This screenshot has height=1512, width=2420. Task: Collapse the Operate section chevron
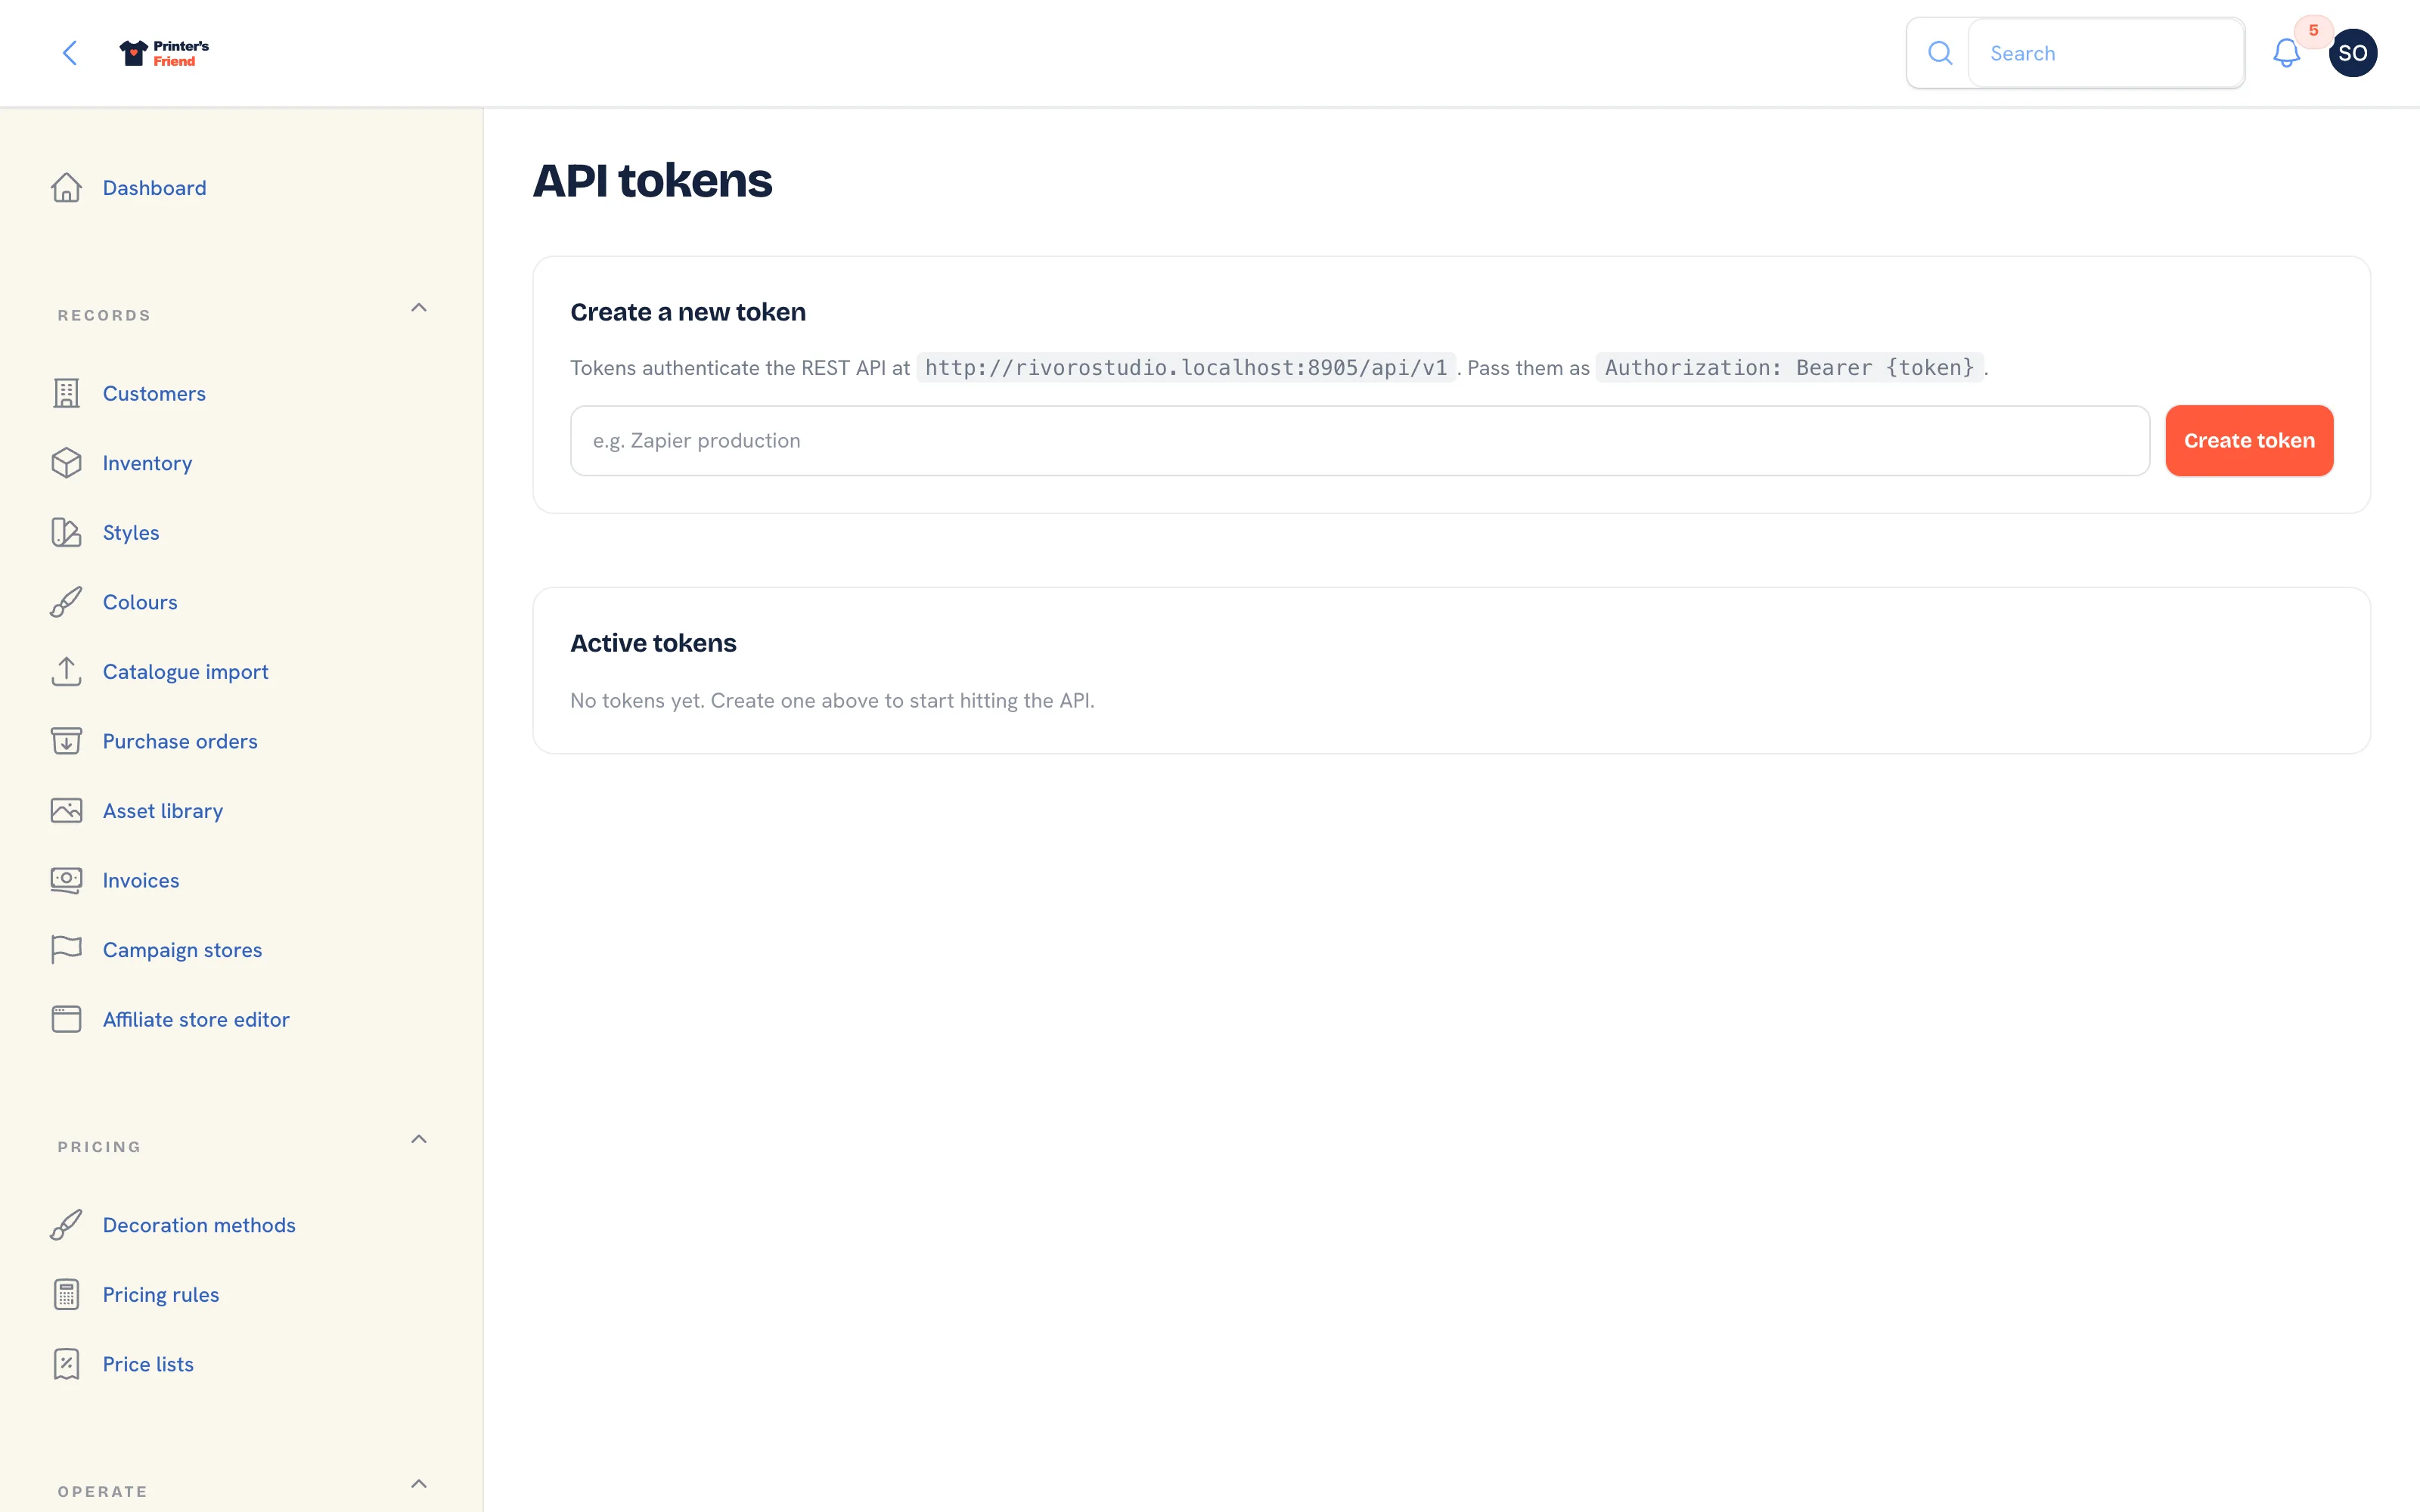coord(419,1484)
